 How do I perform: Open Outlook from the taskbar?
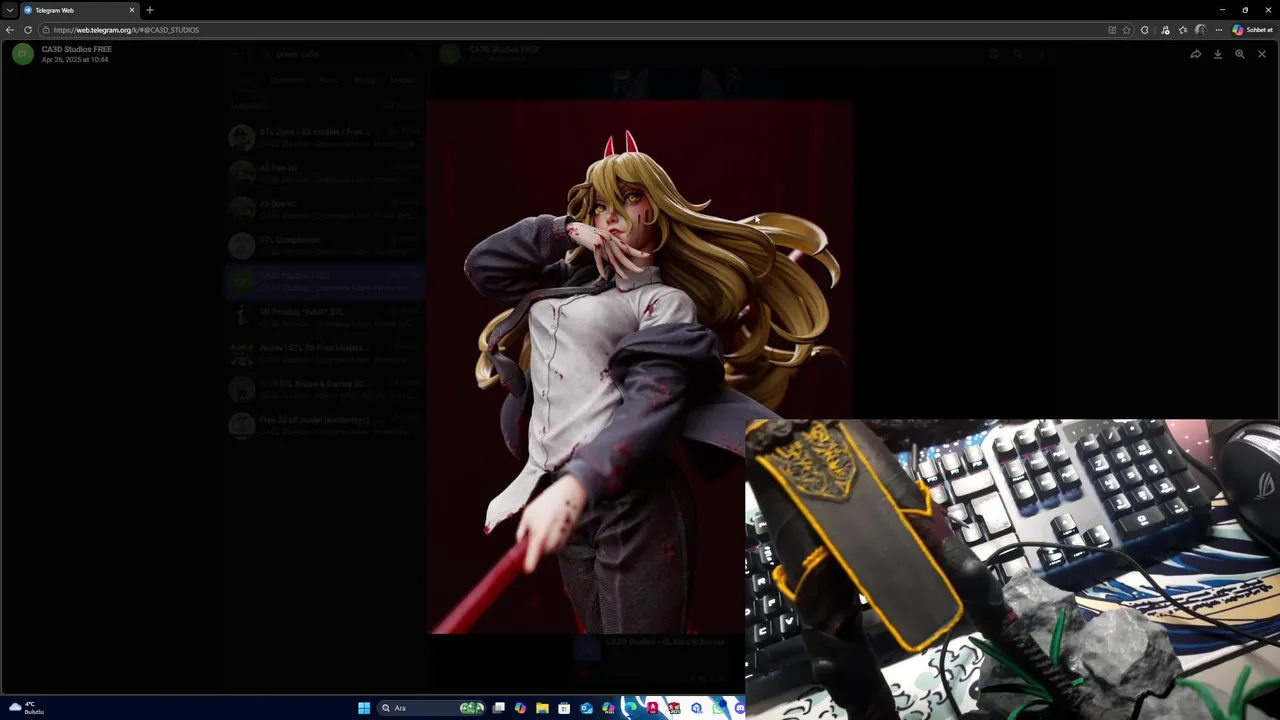(x=586, y=708)
